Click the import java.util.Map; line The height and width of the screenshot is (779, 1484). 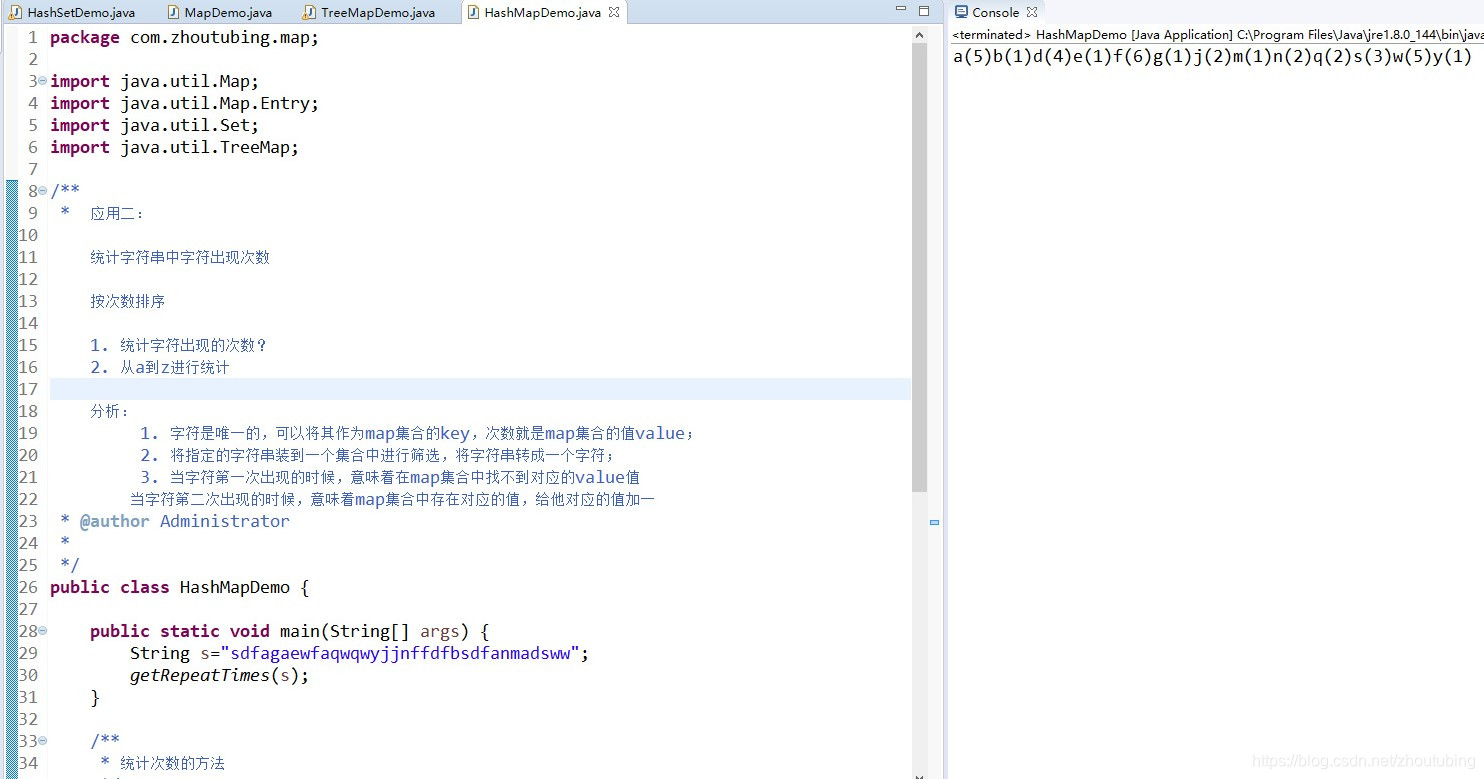tap(154, 81)
